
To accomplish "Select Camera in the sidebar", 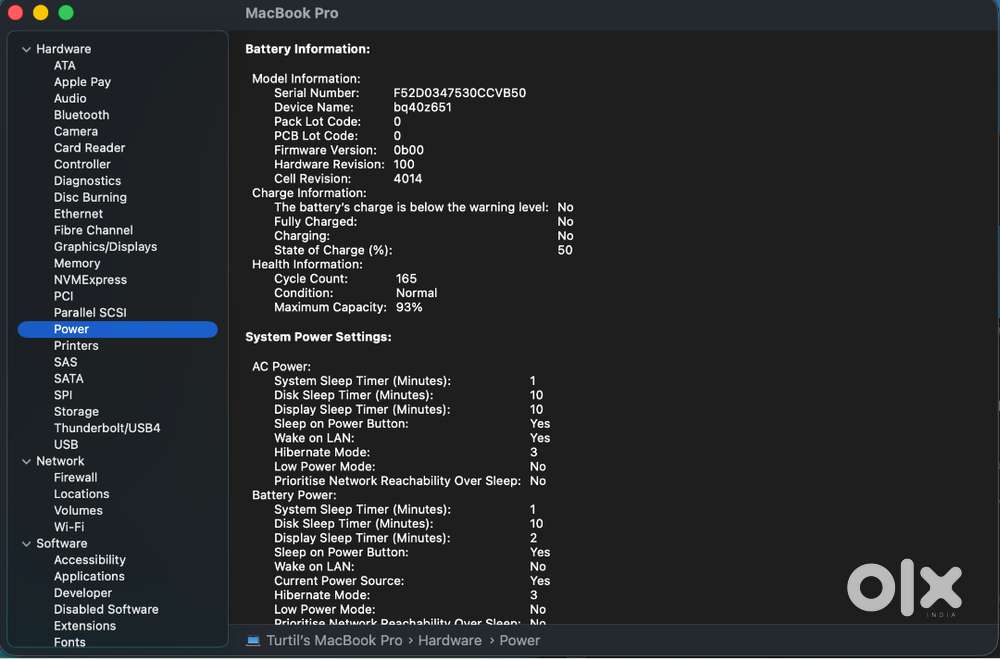I will 76,131.
